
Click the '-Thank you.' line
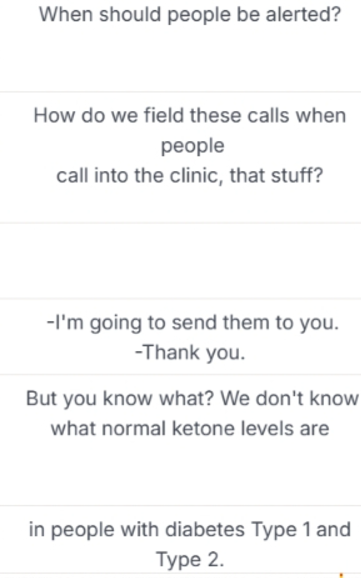(x=190, y=352)
